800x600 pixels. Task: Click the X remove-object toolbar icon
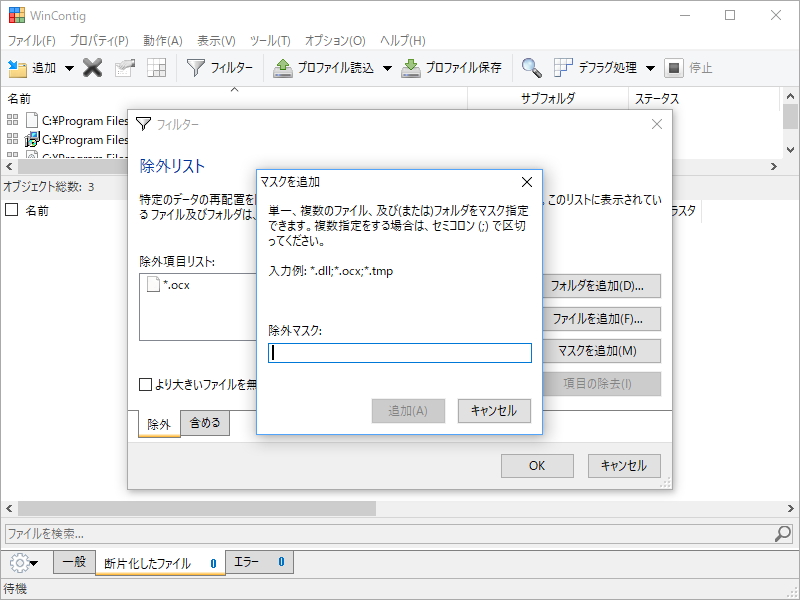point(91,68)
